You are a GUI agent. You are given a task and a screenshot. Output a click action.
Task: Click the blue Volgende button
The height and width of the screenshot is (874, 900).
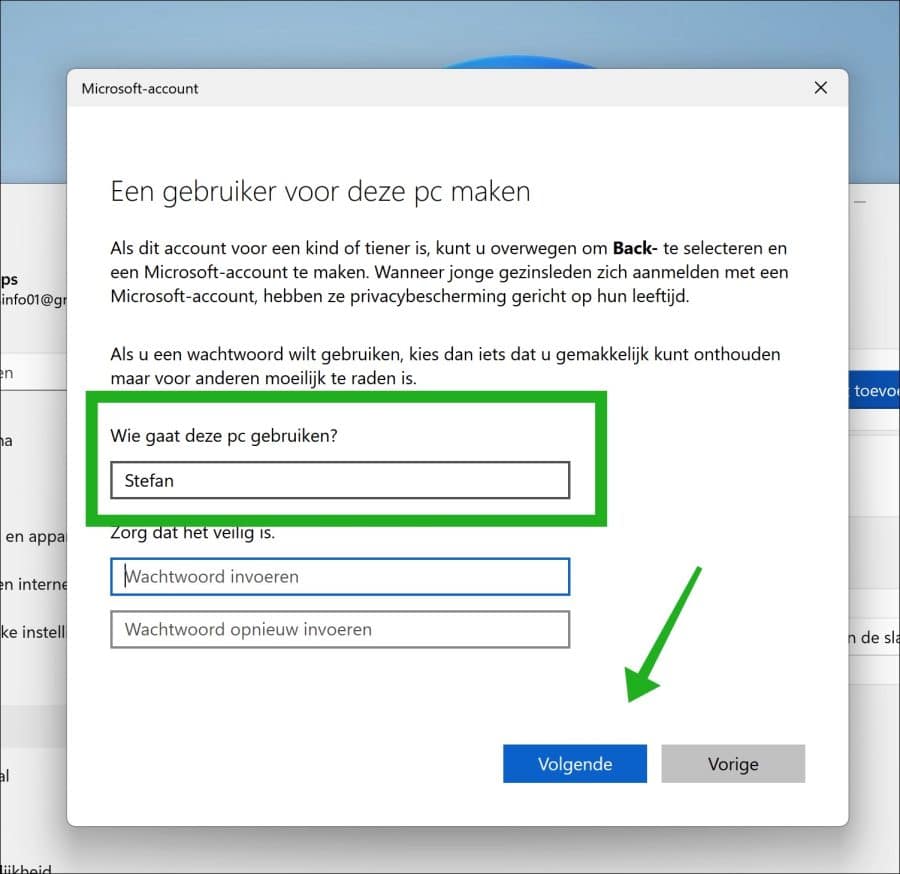(x=575, y=763)
